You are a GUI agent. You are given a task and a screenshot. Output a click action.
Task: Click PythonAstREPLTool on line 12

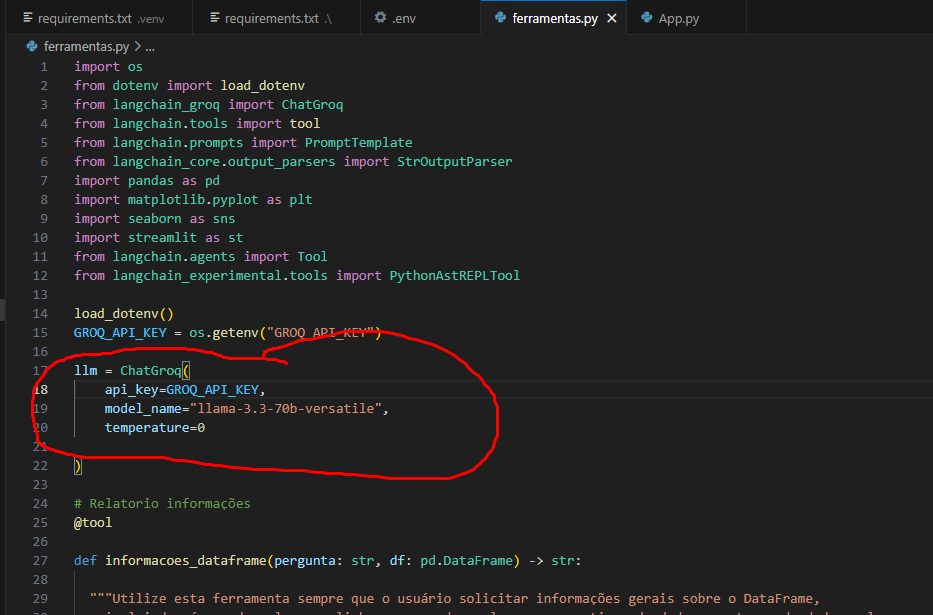point(455,276)
